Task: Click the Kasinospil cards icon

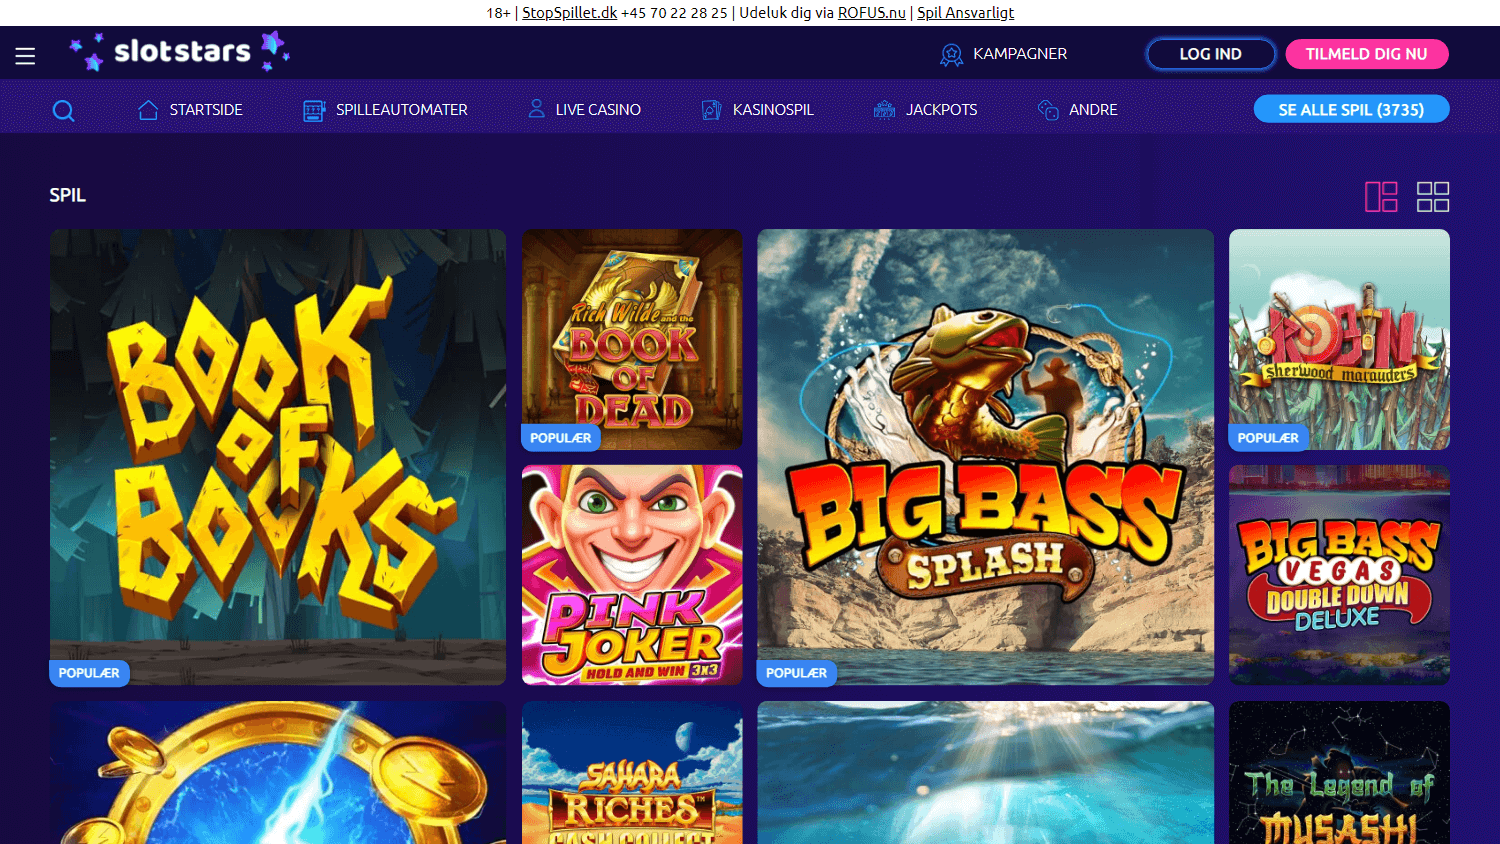Action: click(711, 110)
